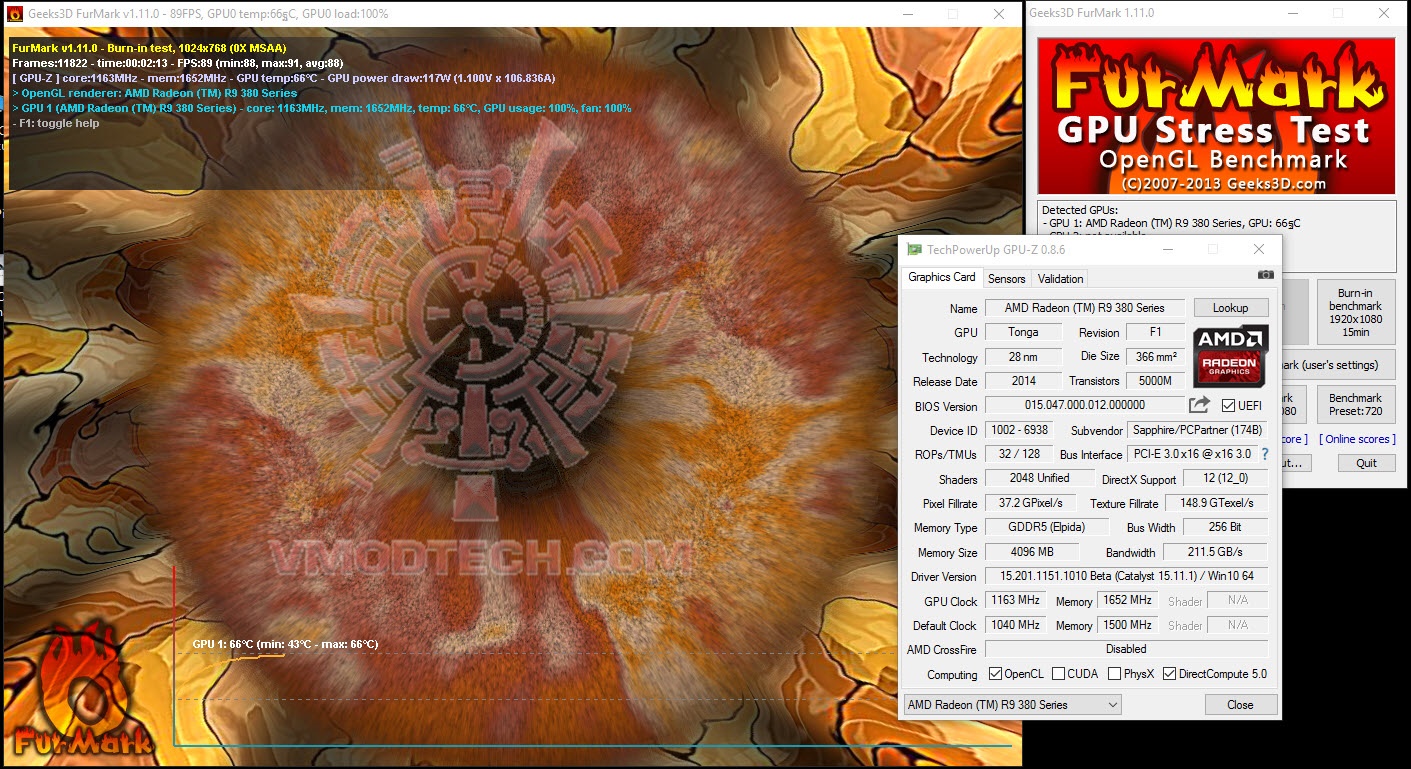Click the Lookup button
The width and height of the screenshot is (1411, 769).
coord(1231,308)
